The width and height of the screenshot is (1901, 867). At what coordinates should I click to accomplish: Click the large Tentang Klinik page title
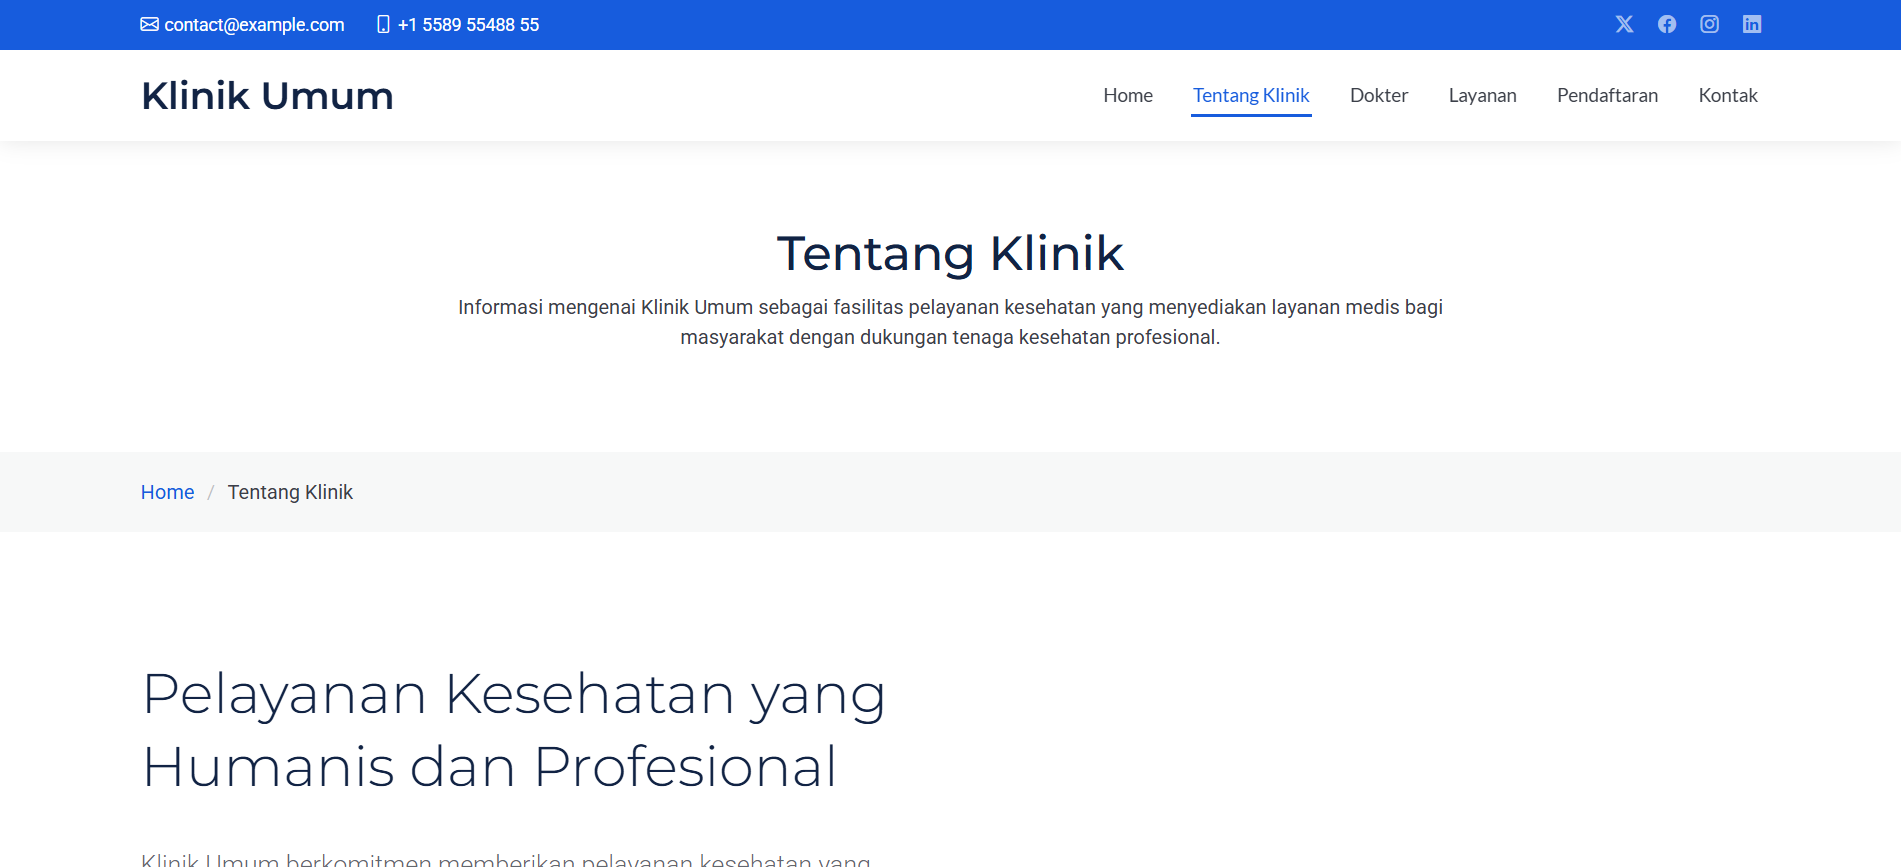click(950, 253)
